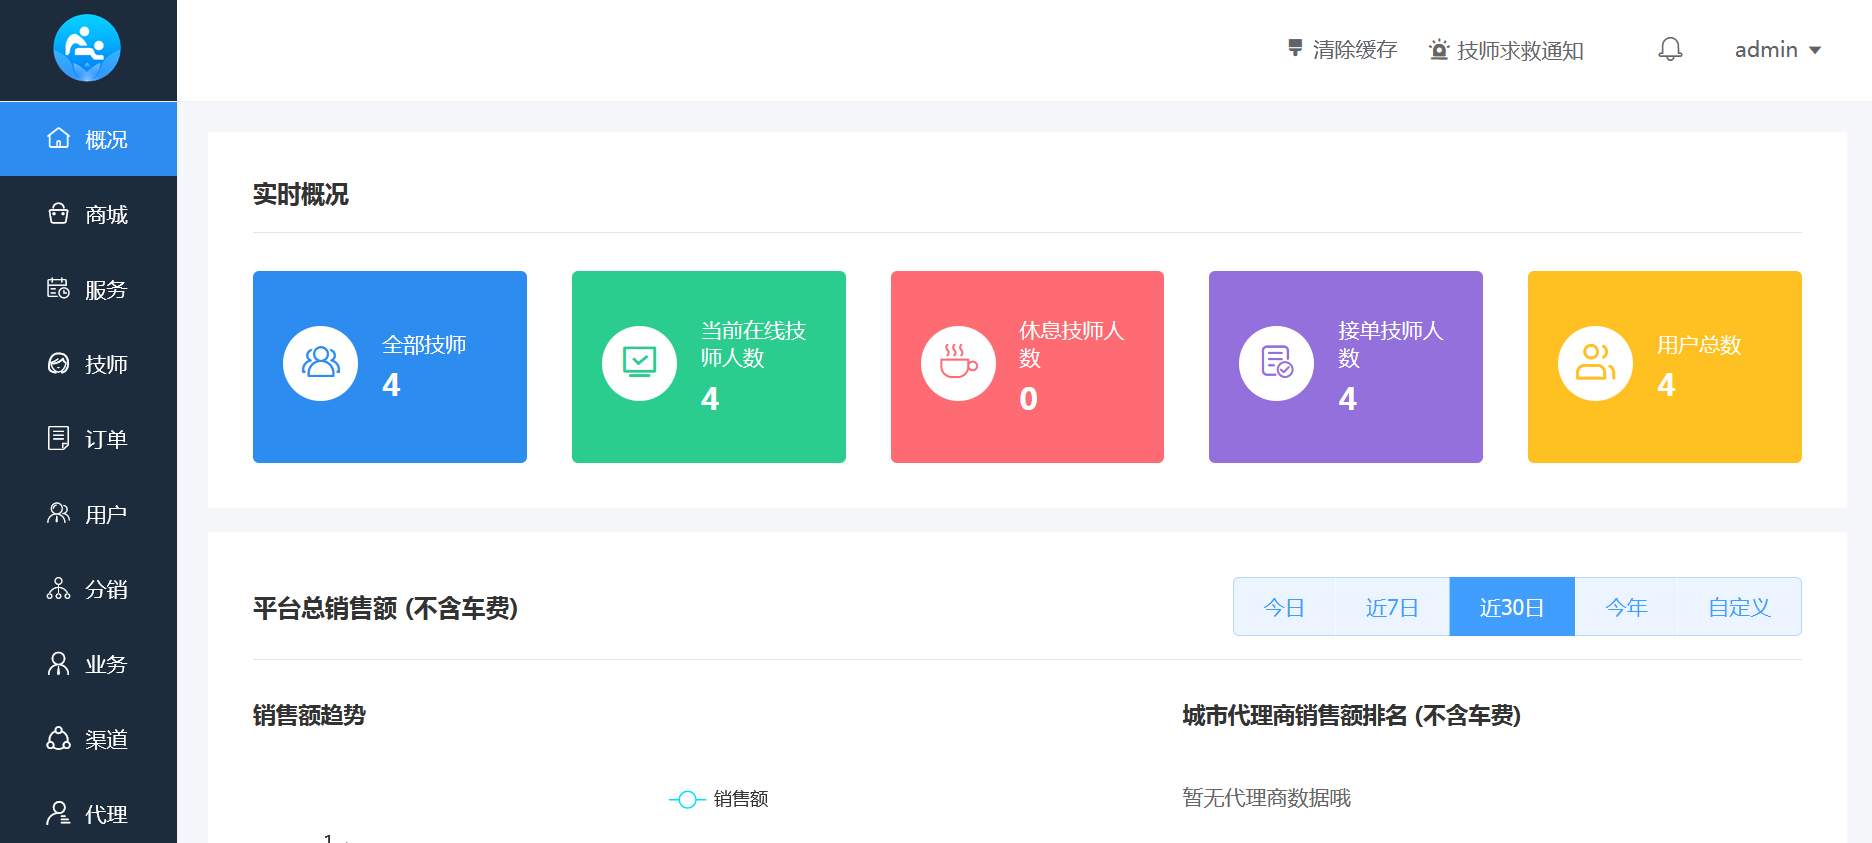The width and height of the screenshot is (1872, 843).
Task: Click the 渠道 sidebar icon
Action: point(59,739)
